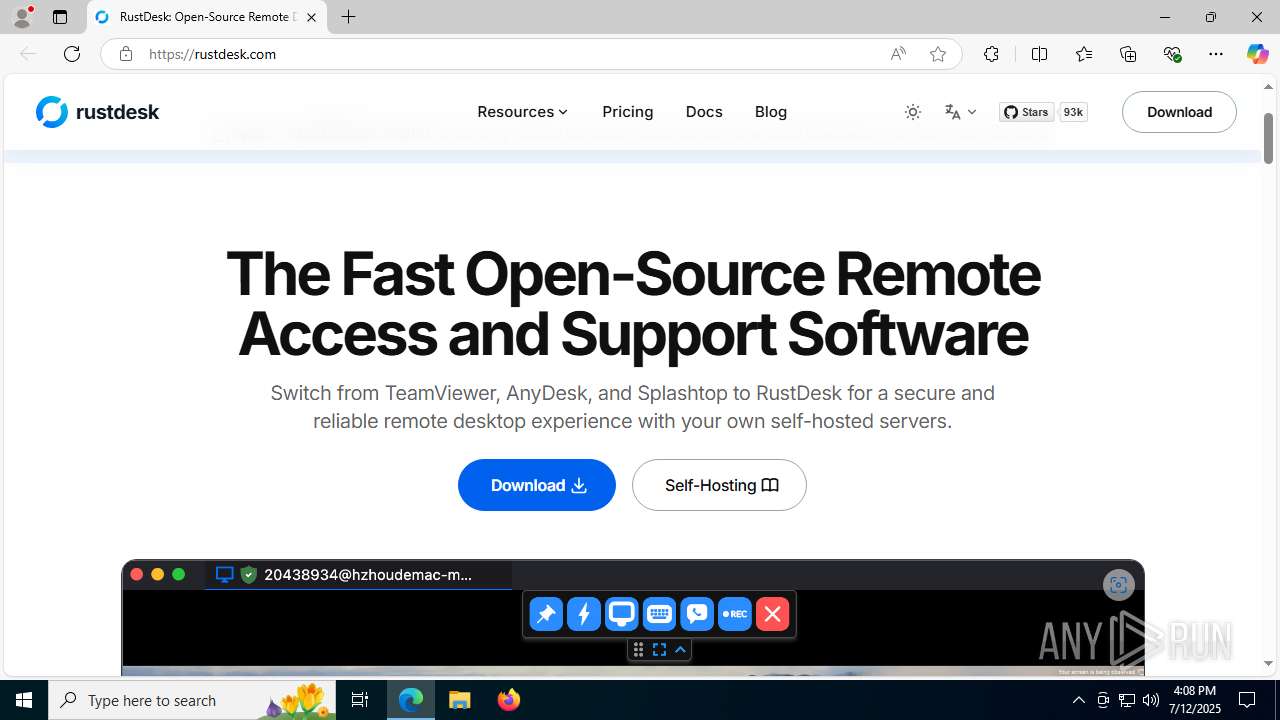This screenshot has width=1280, height=720.
Task: Collapse the preview toolbar with the up chevron
Action: tap(681, 650)
